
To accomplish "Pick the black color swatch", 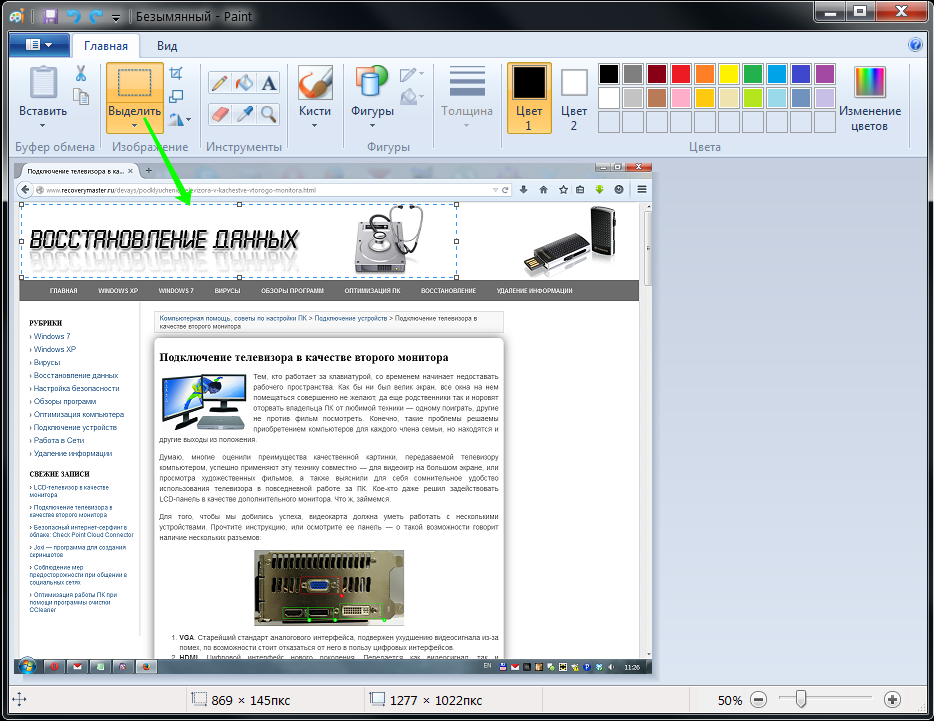I will tap(609, 74).
